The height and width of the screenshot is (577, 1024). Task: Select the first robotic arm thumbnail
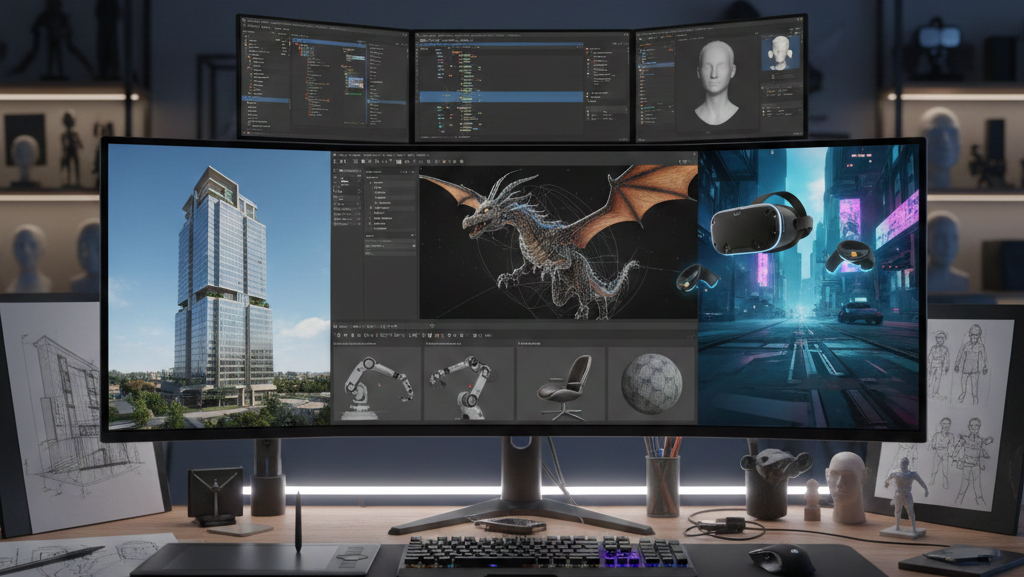pyautogui.click(x=378, y=384)
